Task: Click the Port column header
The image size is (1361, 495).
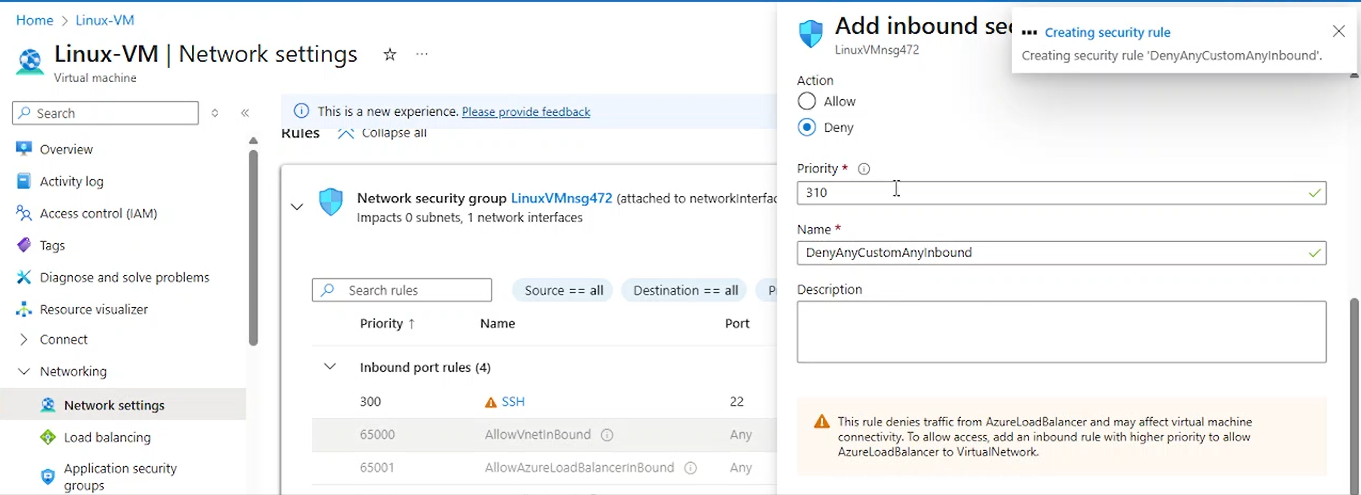Action: pyautogui.click(x=737, y=324)
